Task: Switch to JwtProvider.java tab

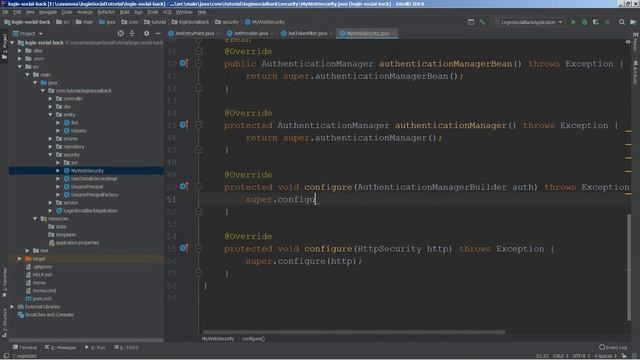Action: coord(250,33)
